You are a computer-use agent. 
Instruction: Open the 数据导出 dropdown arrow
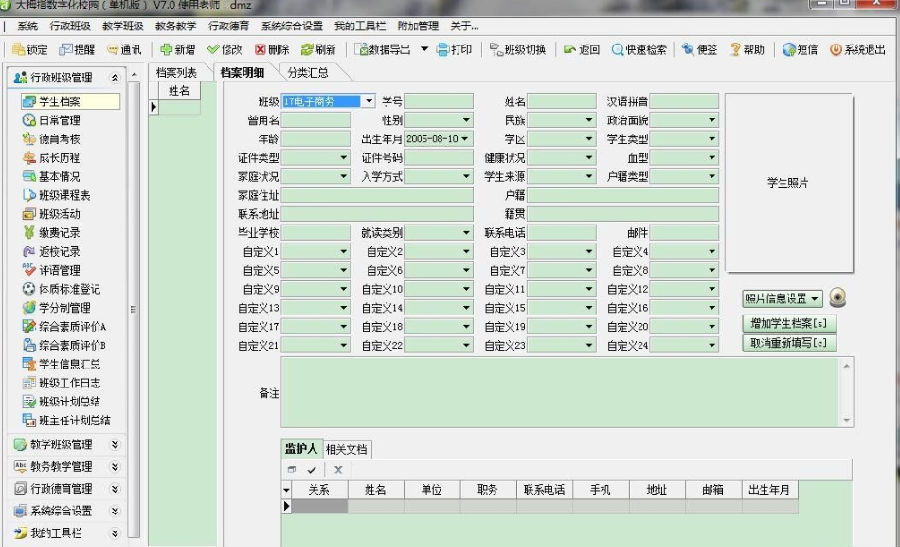pyautogui.click(x=424, y=50)
